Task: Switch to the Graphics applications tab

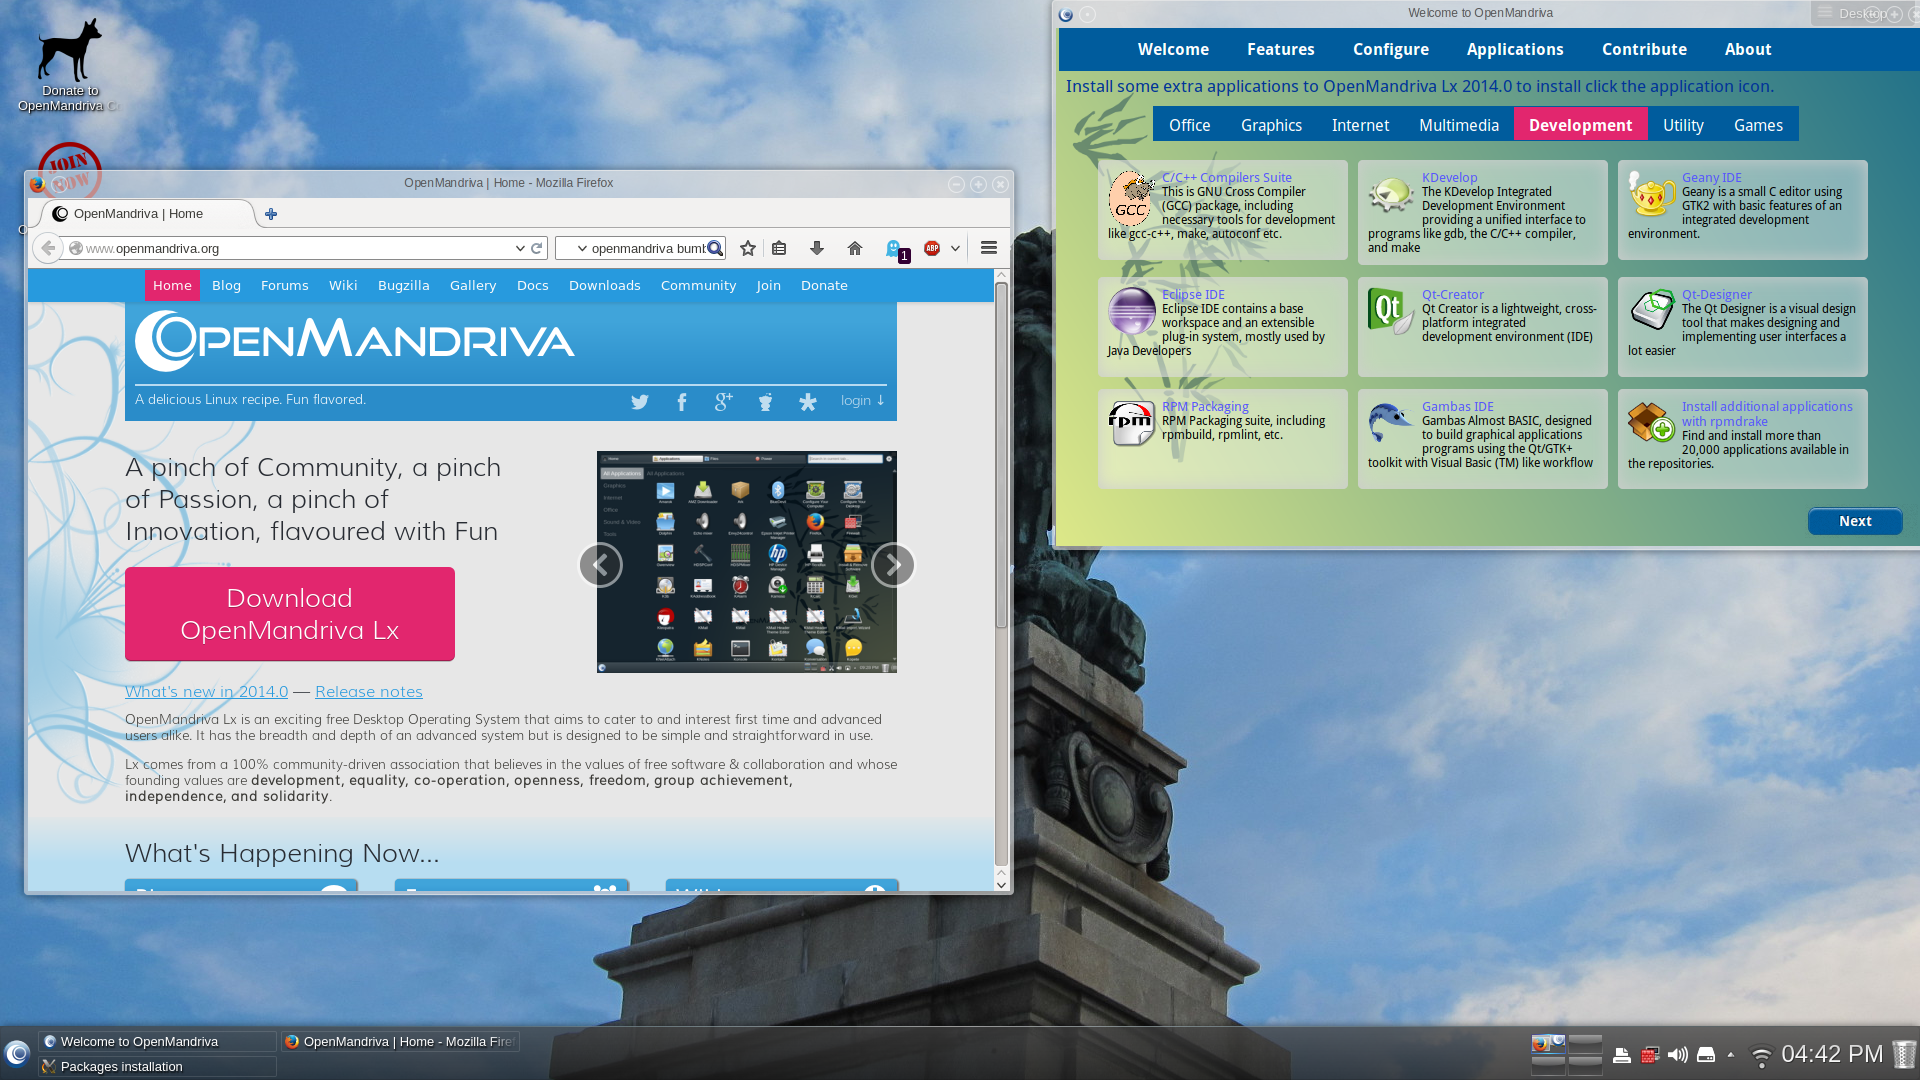Action: (x=1271, y=125)
